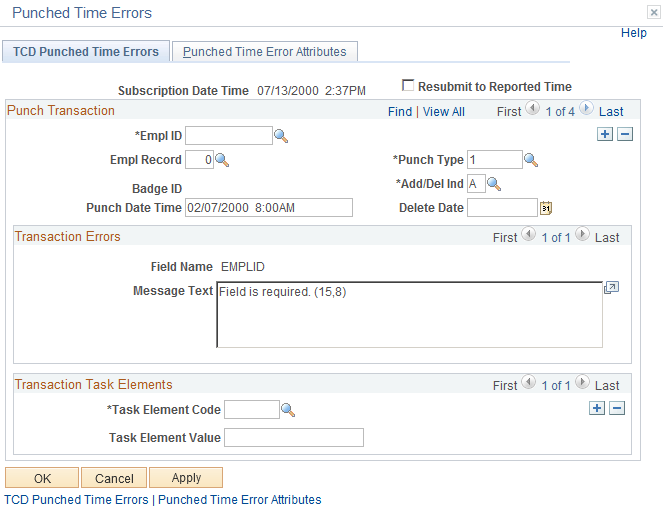
Task: Focus the Task Element Value field
Action: (294, 438)
